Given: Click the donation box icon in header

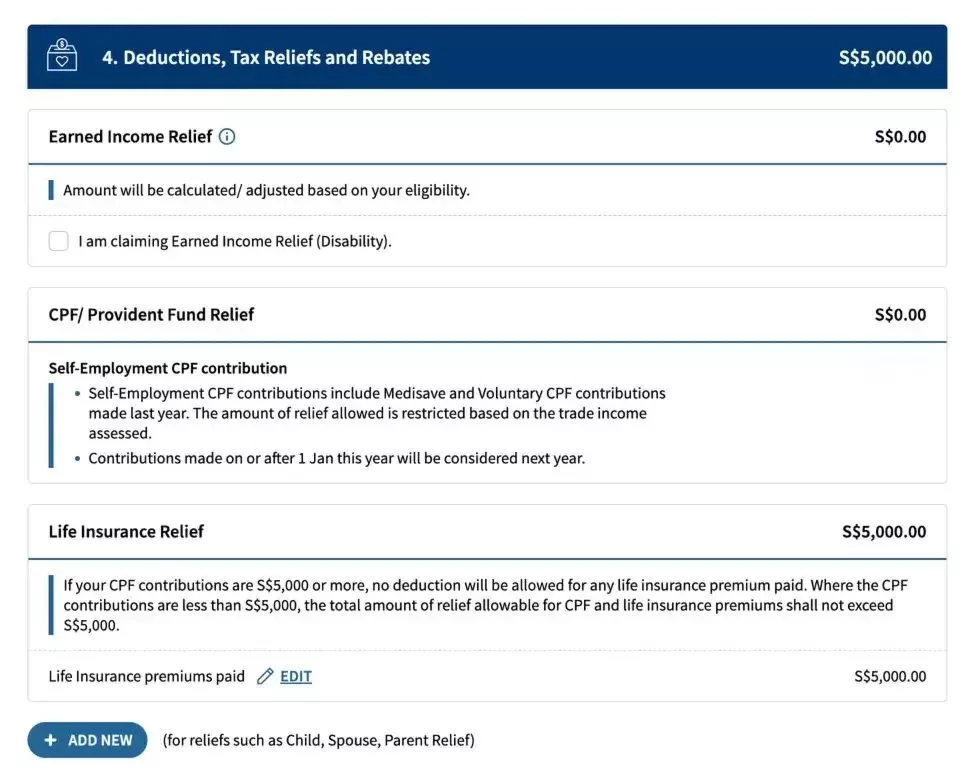Looking at the screenshot, I should 61,56.
